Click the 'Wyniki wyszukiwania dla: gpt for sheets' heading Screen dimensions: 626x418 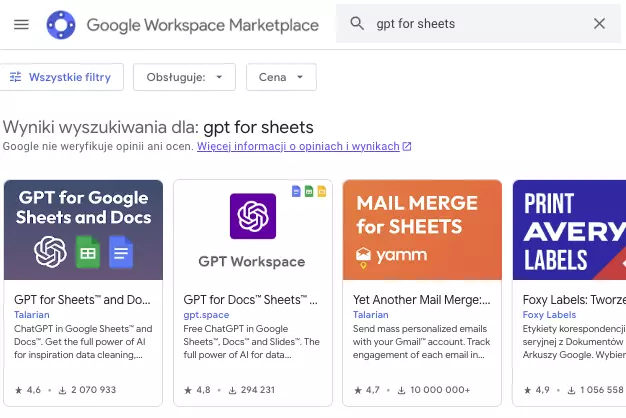[x=158, y=127]
